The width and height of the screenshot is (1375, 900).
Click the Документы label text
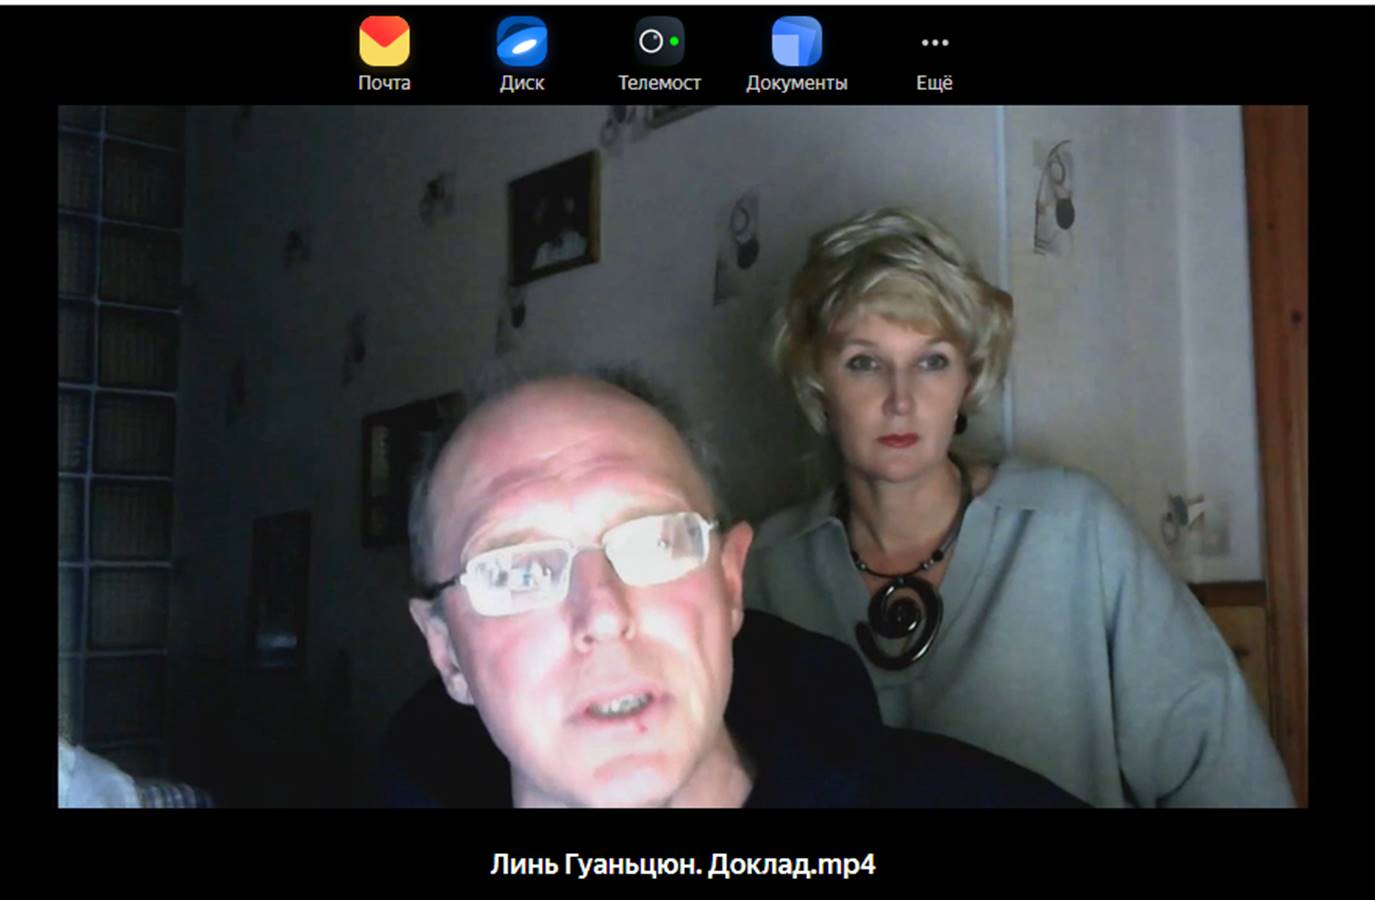(x=796, y=83)
